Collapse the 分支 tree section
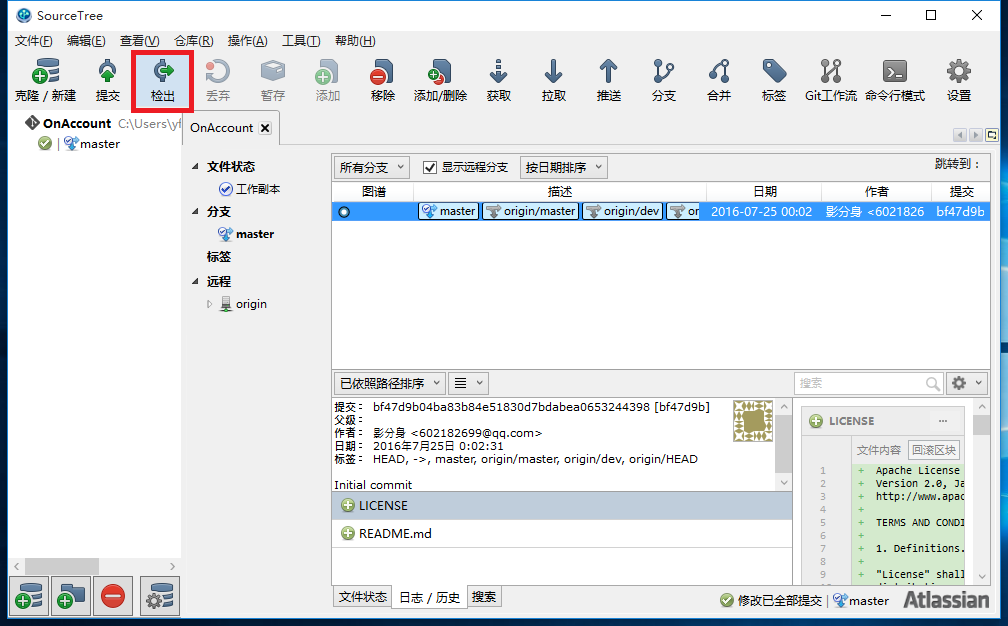 [x=195, y=211]
